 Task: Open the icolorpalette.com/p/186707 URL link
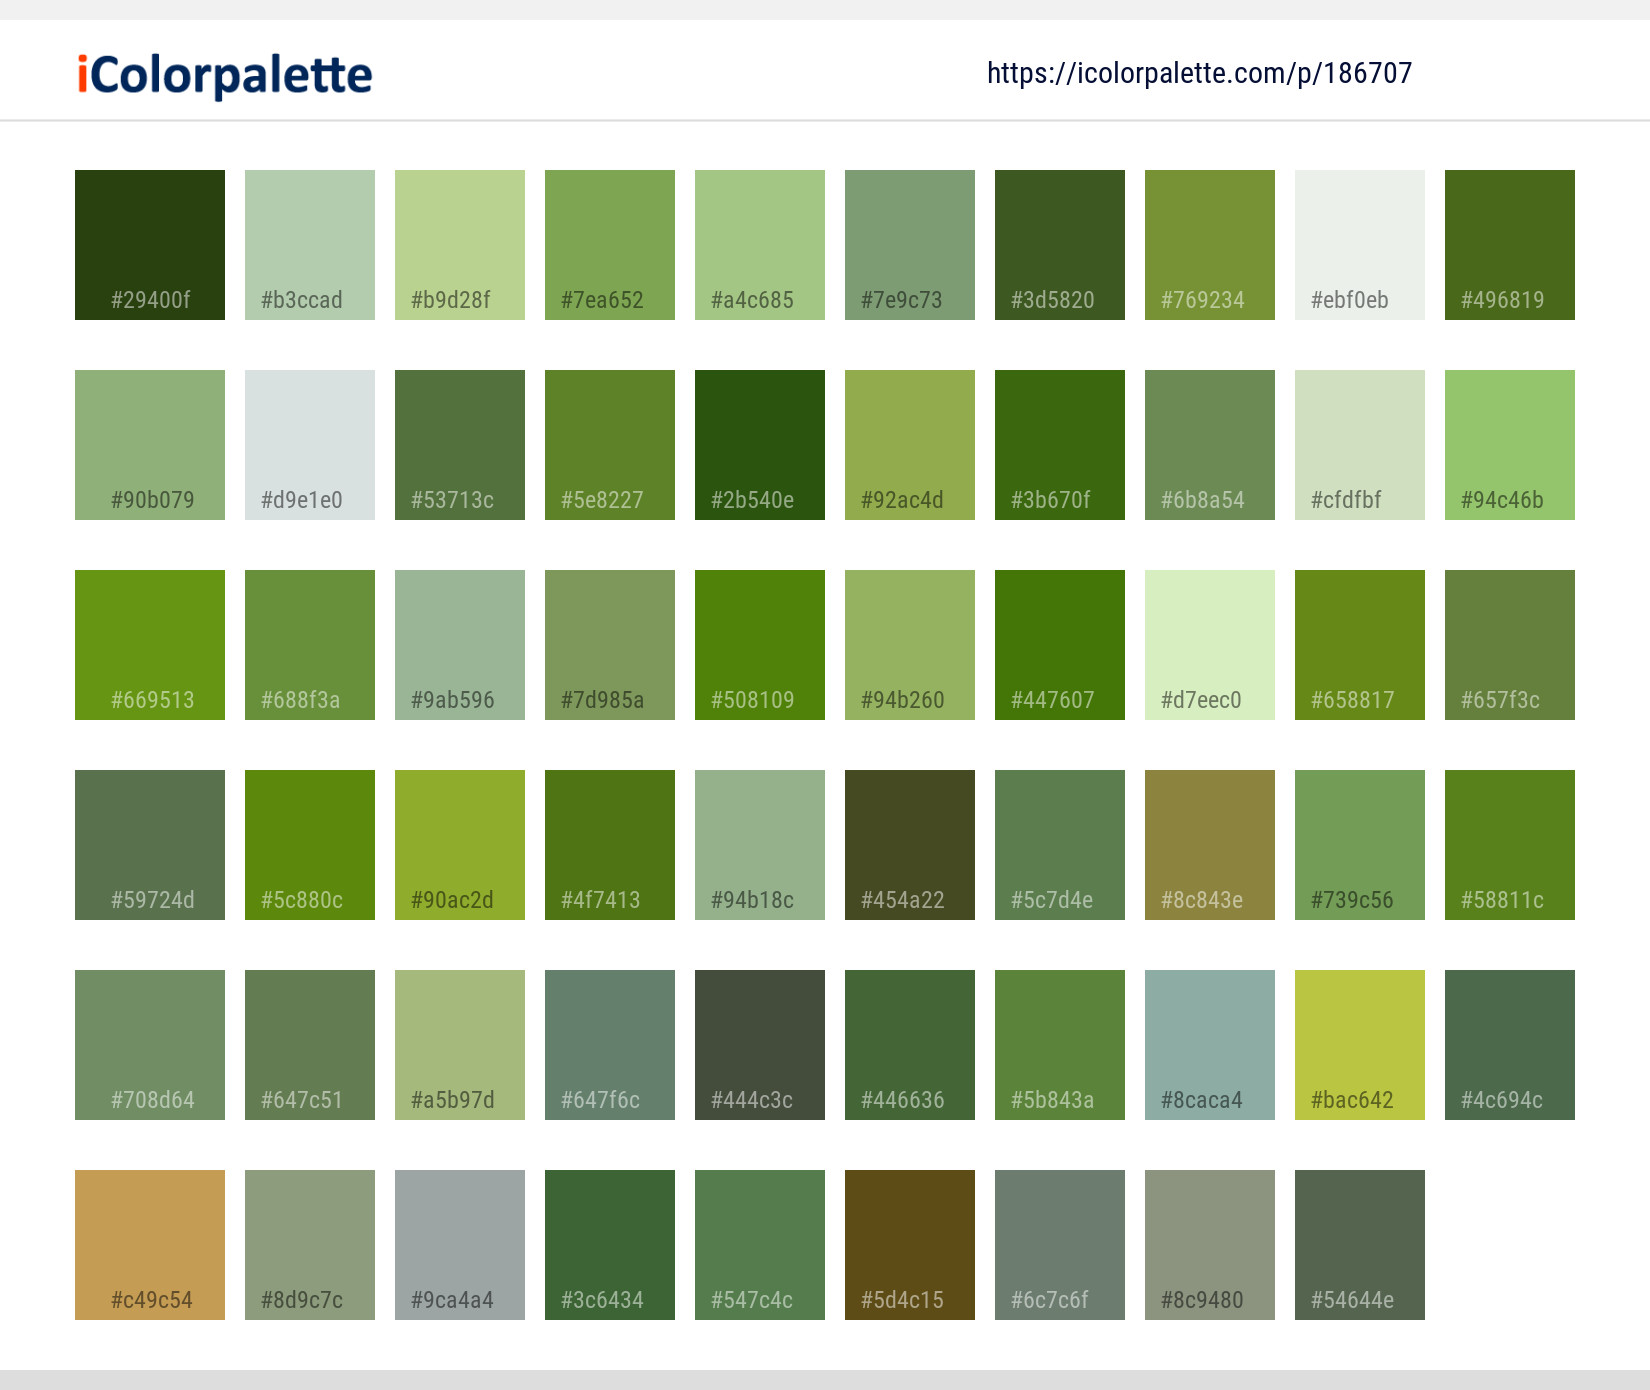pyautogui.click(x=1199, y=73)
